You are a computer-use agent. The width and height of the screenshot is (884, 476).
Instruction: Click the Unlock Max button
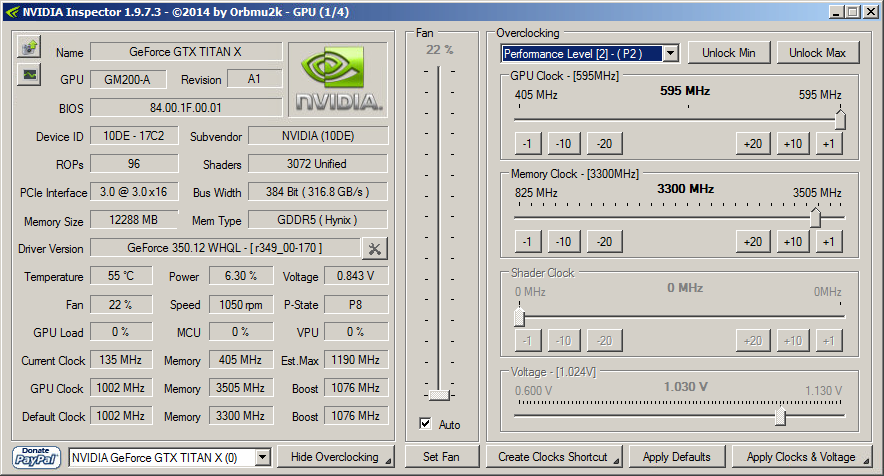click(x=817, y=53)
